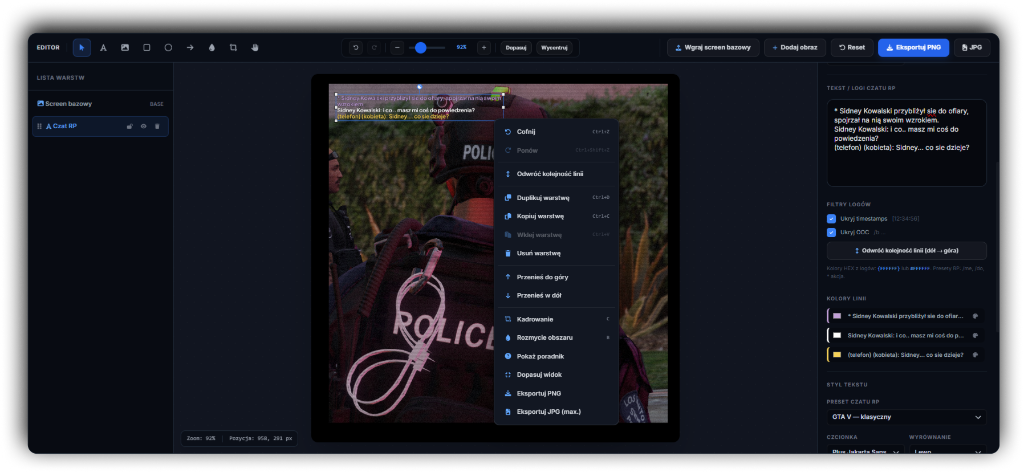The width and height of the screenshot is (1024, 473).
Task: Zoom out with the minus button
Action: (398, 48)
